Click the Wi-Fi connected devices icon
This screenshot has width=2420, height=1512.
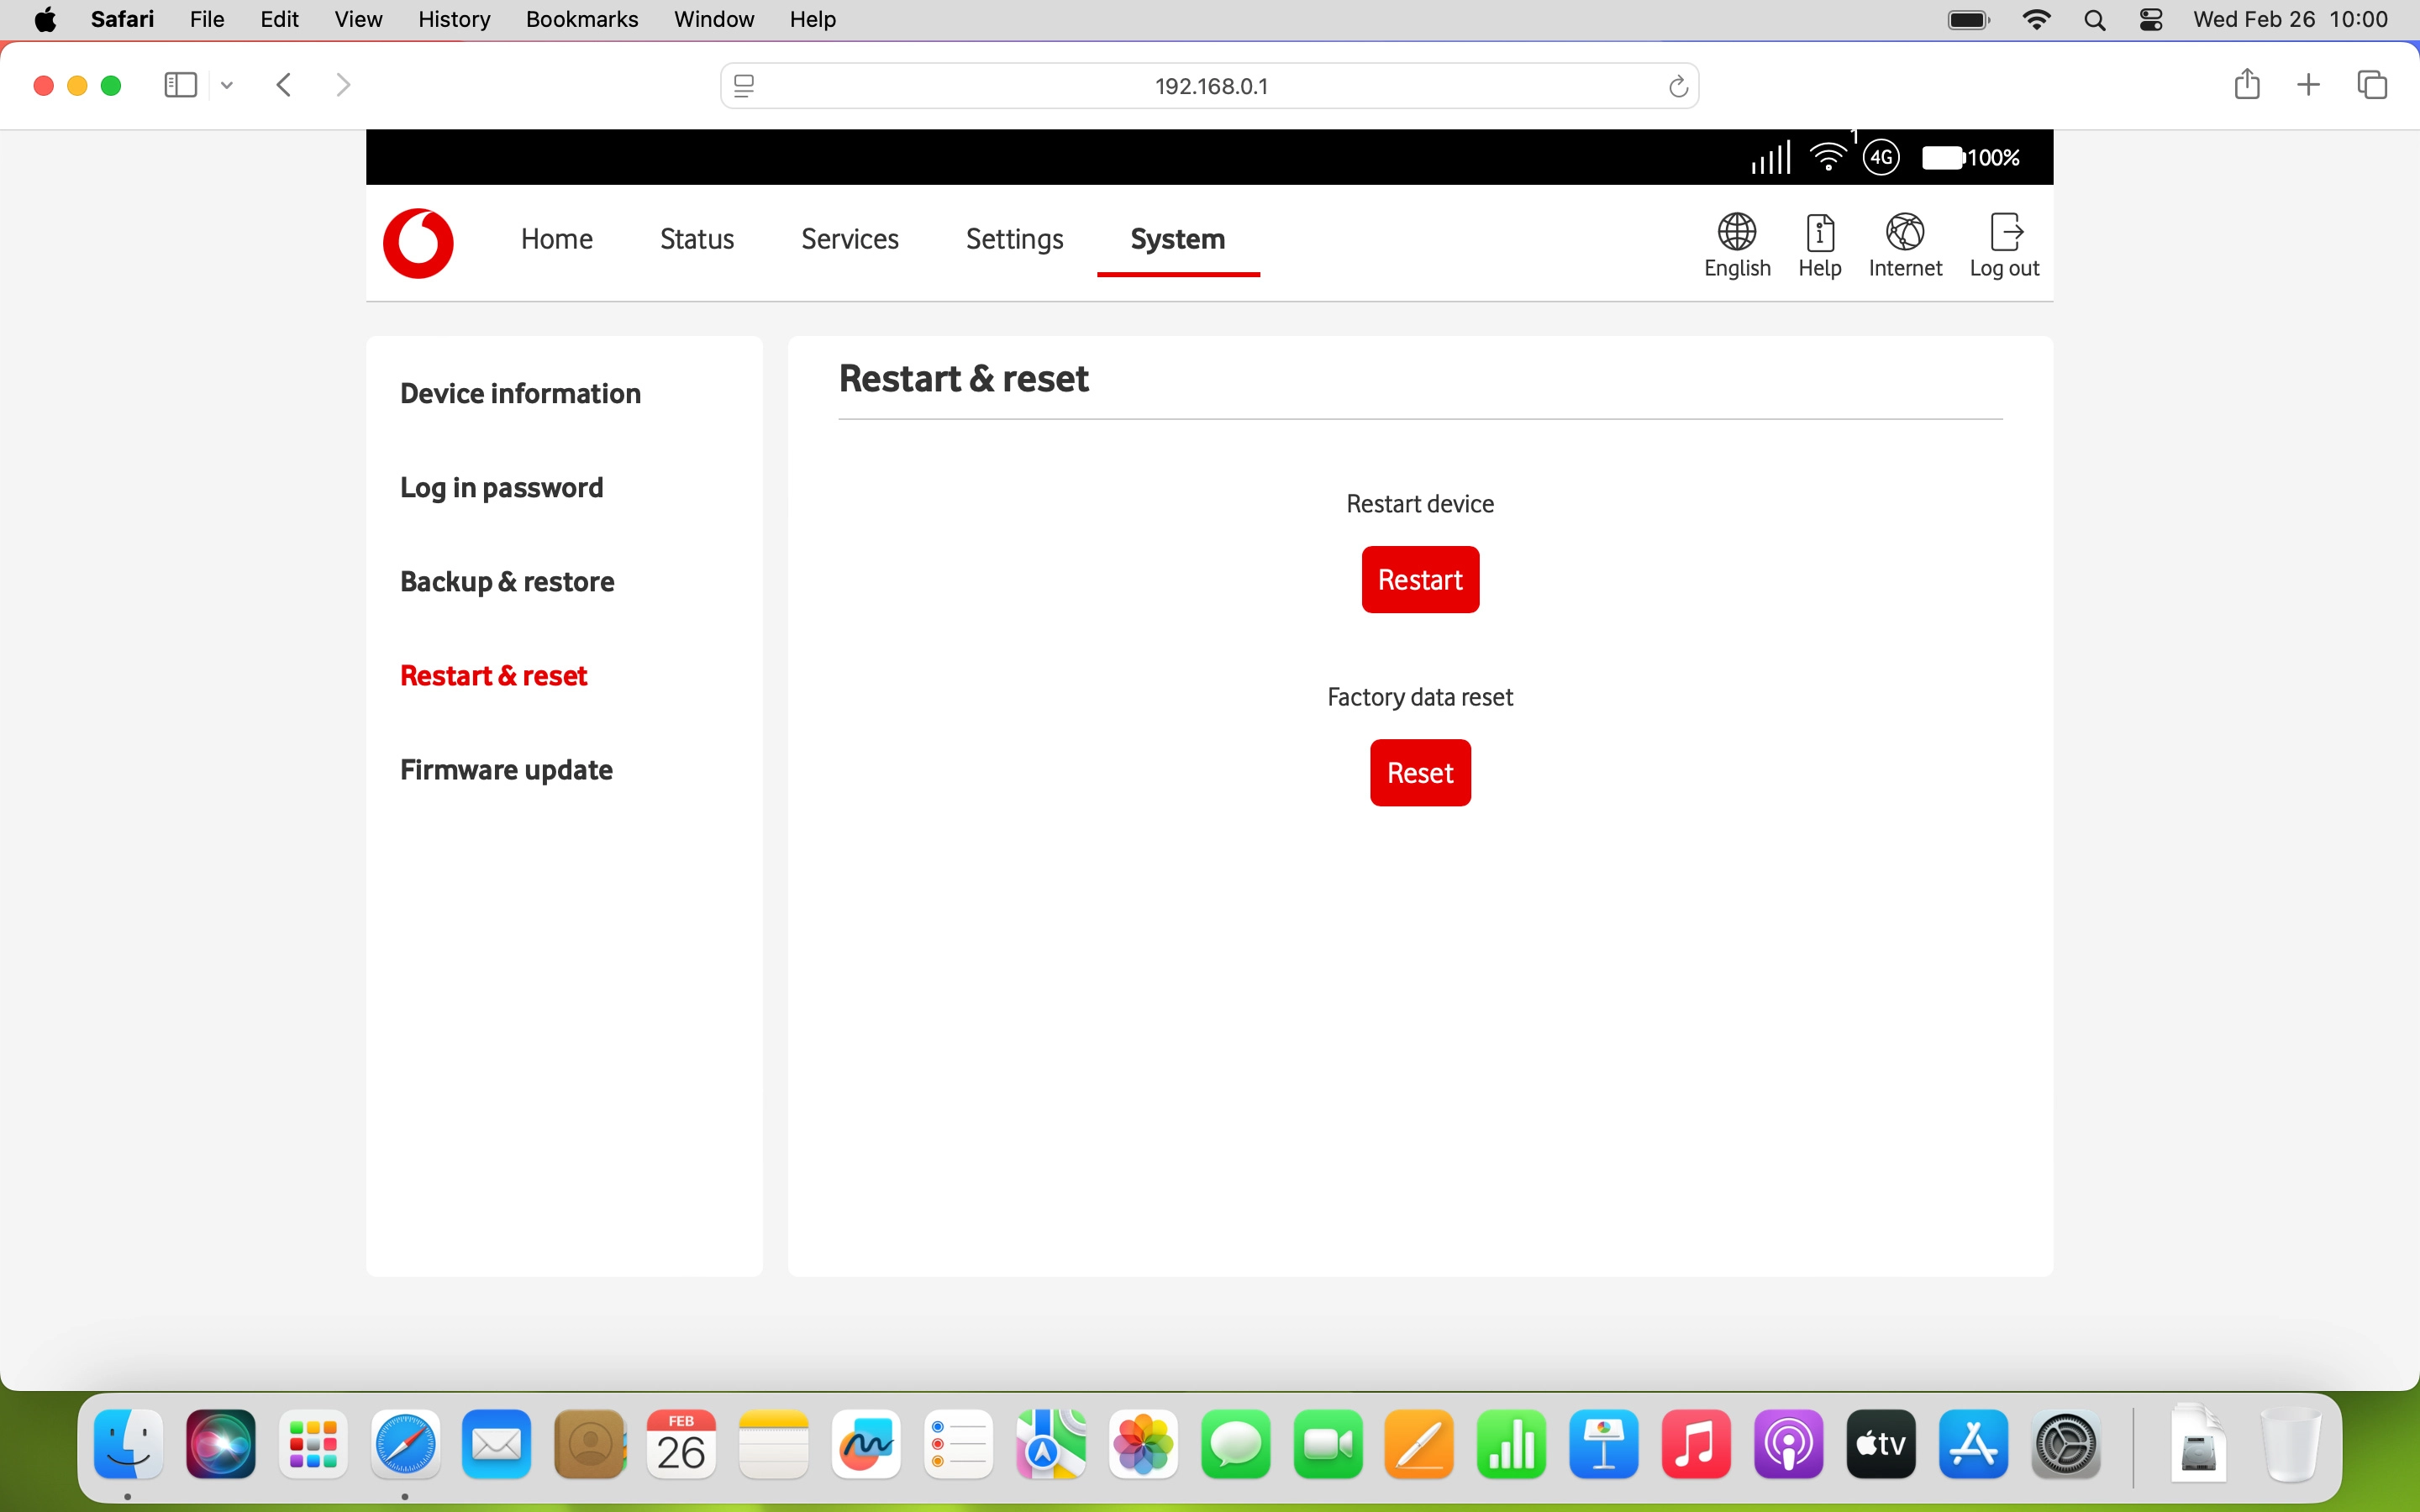1829,158
